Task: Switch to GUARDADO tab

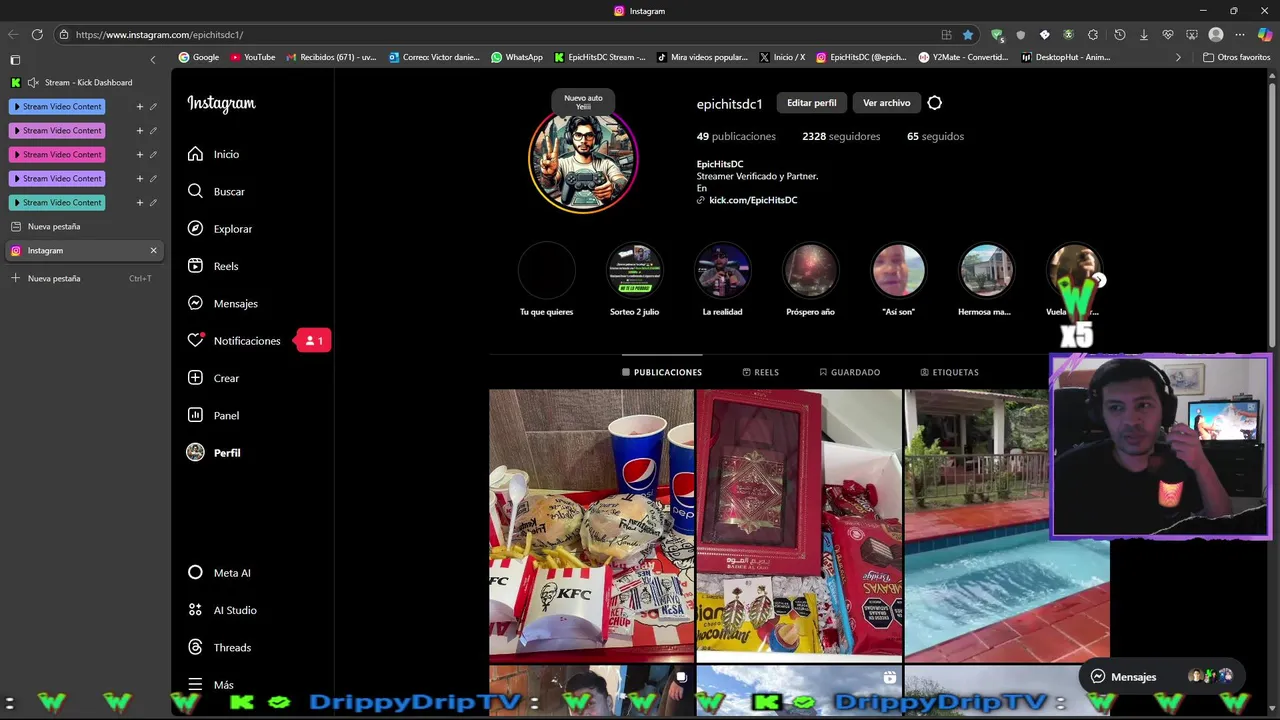Action: click(850, 372)
